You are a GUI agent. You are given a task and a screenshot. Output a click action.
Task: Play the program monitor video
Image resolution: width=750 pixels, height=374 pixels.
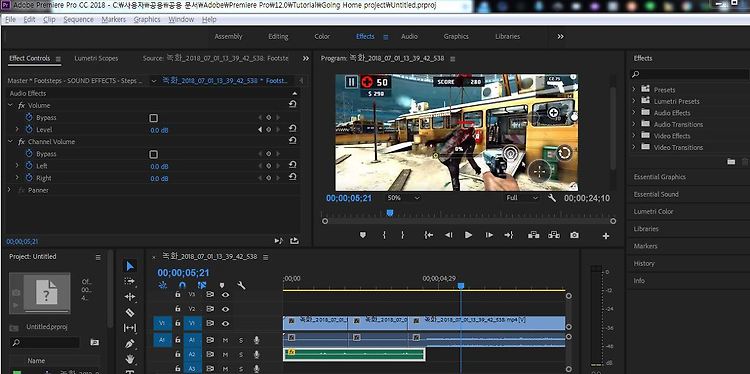[468, 235]
